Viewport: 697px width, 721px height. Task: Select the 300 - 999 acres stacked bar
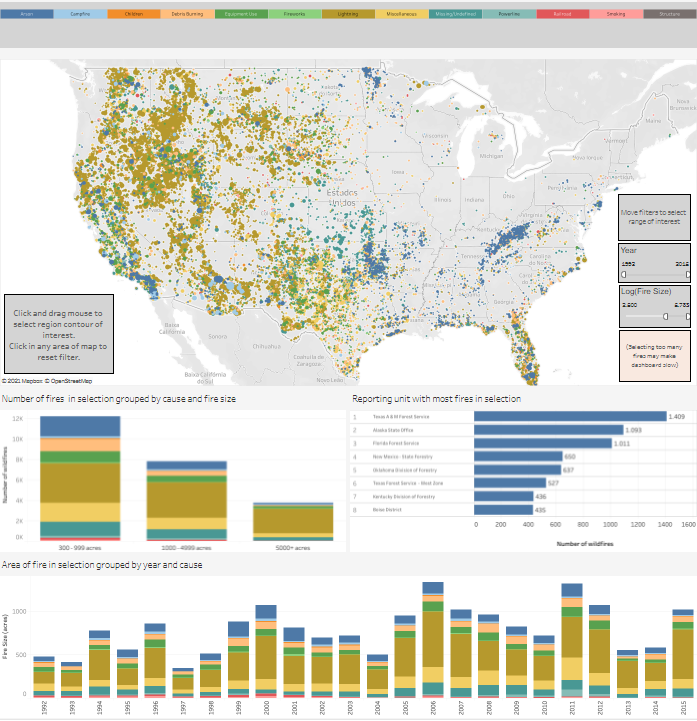point(80,480)
